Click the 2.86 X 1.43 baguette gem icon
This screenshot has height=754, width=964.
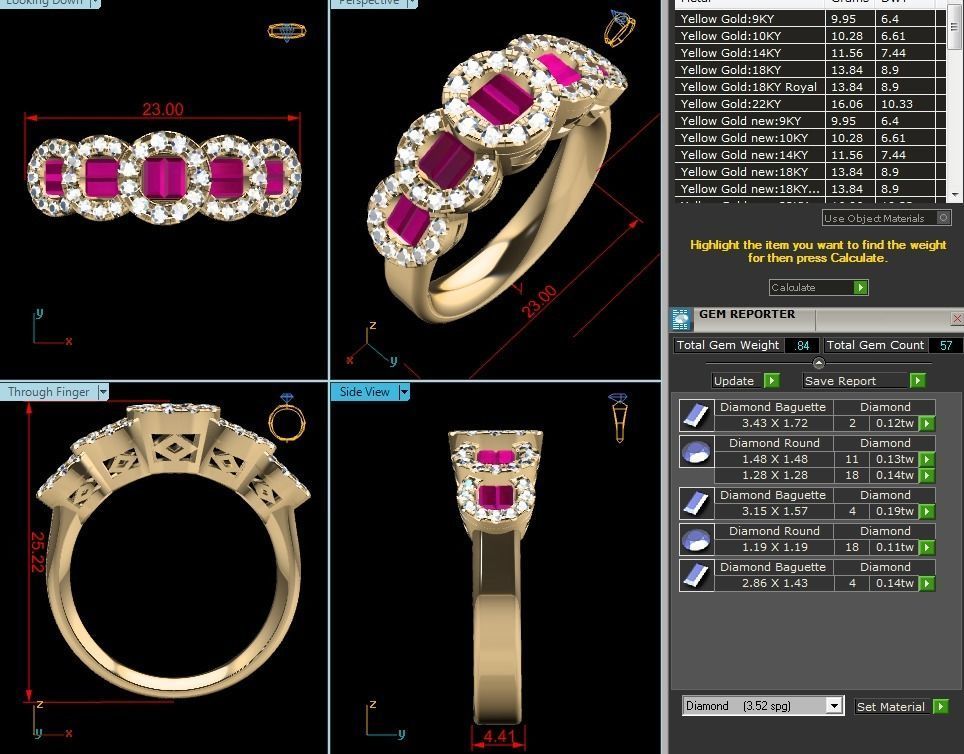click(x=697, y=575)
